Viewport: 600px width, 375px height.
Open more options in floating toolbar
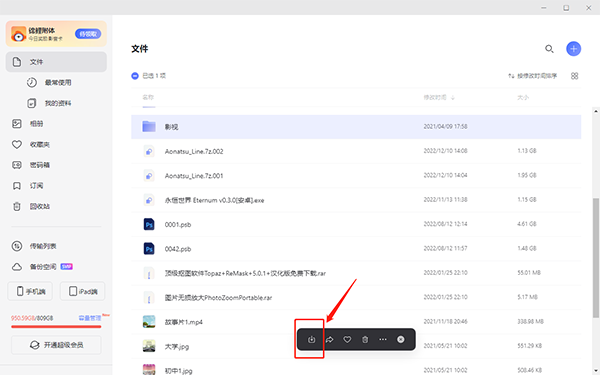[383, 339]
